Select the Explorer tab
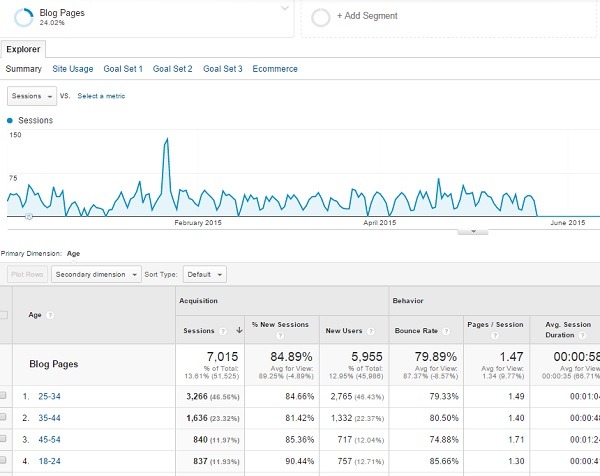Screen dimensions: 600x476 coord(23,49)
